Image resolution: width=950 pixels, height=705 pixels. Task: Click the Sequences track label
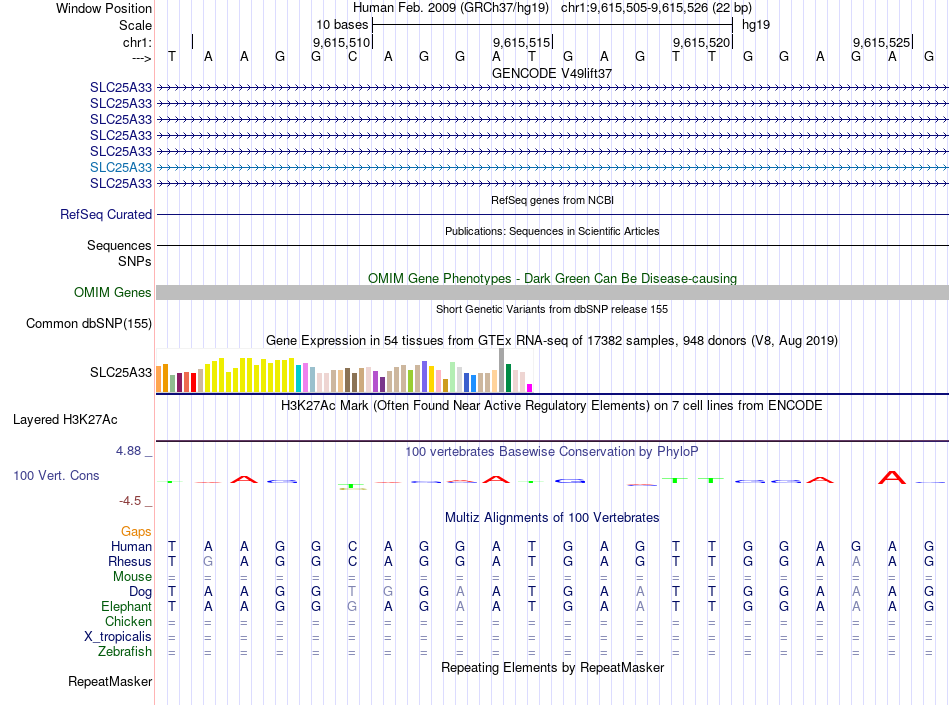tap(119, 245)
